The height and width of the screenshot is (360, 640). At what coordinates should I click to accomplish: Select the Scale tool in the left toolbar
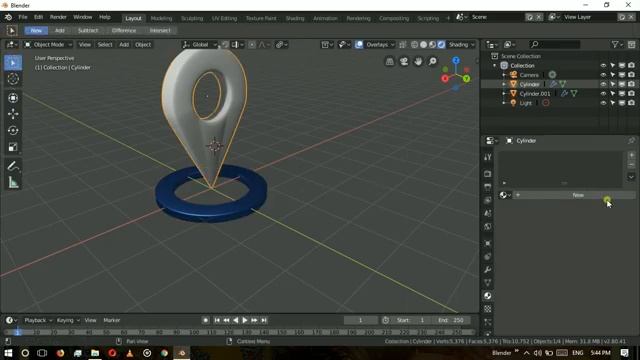[x=13, y=147]
